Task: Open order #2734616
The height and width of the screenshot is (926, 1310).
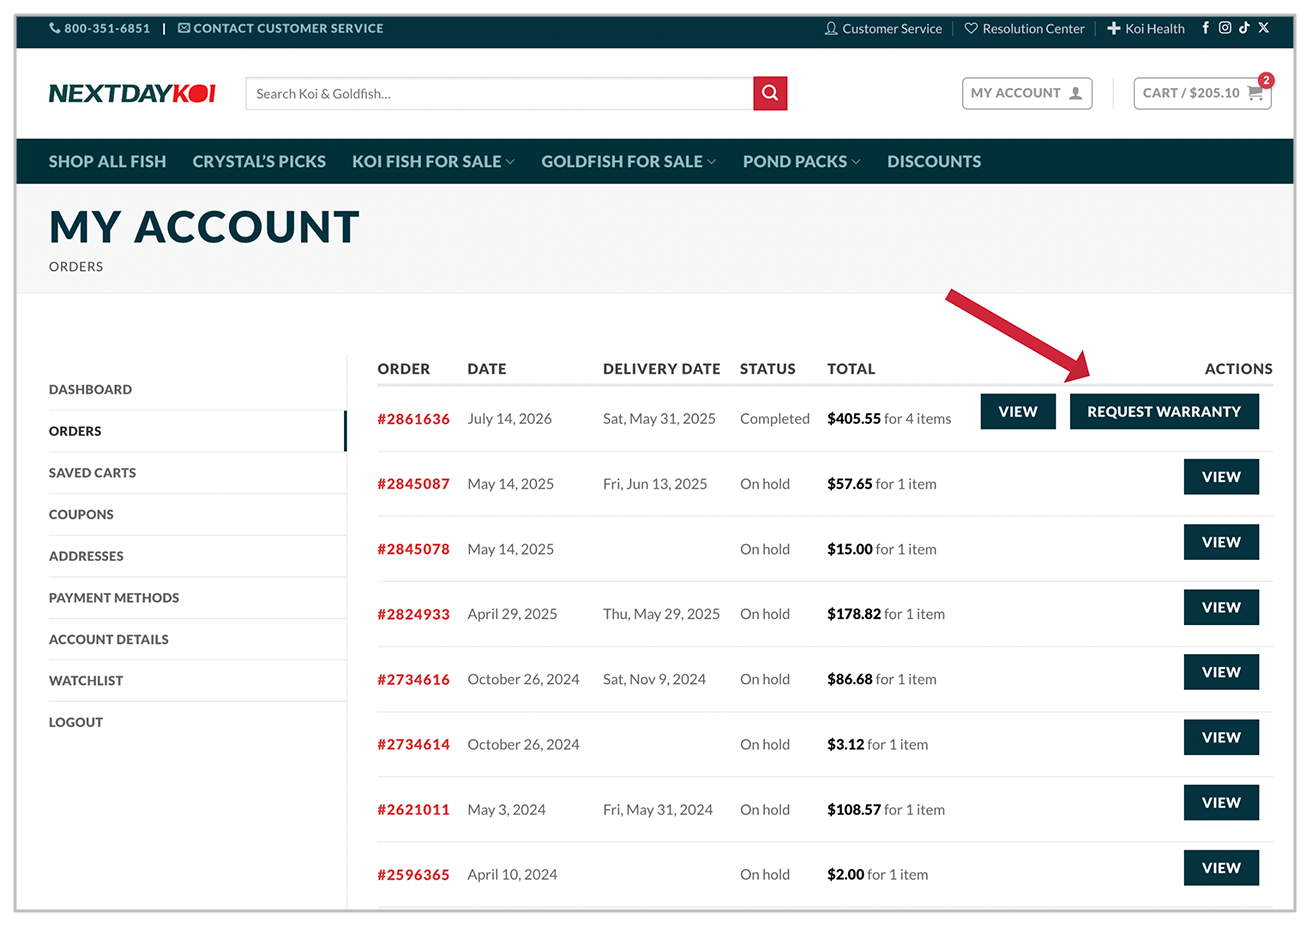Action: [413, 679]
